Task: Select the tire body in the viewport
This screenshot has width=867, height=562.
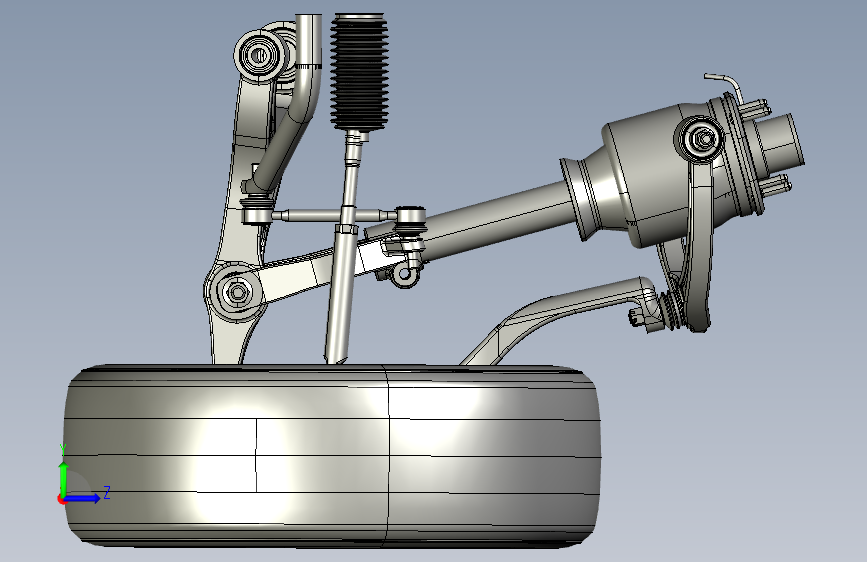Action: tap(332, 456)
